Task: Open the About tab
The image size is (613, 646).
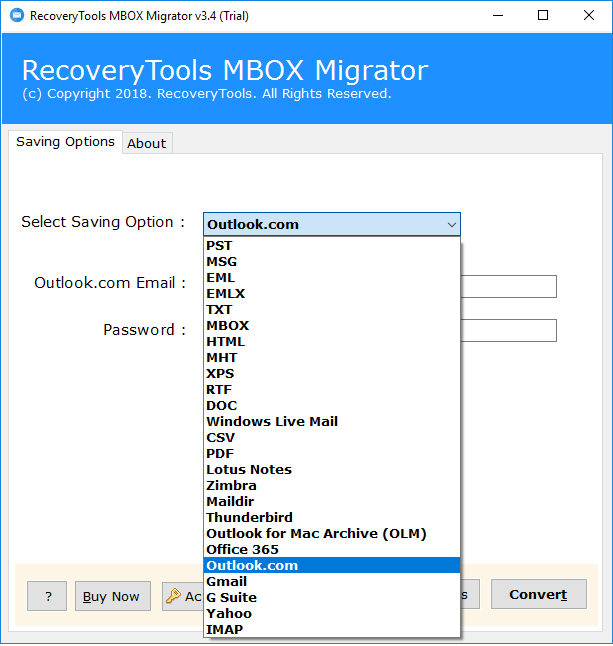Action: 147,143
